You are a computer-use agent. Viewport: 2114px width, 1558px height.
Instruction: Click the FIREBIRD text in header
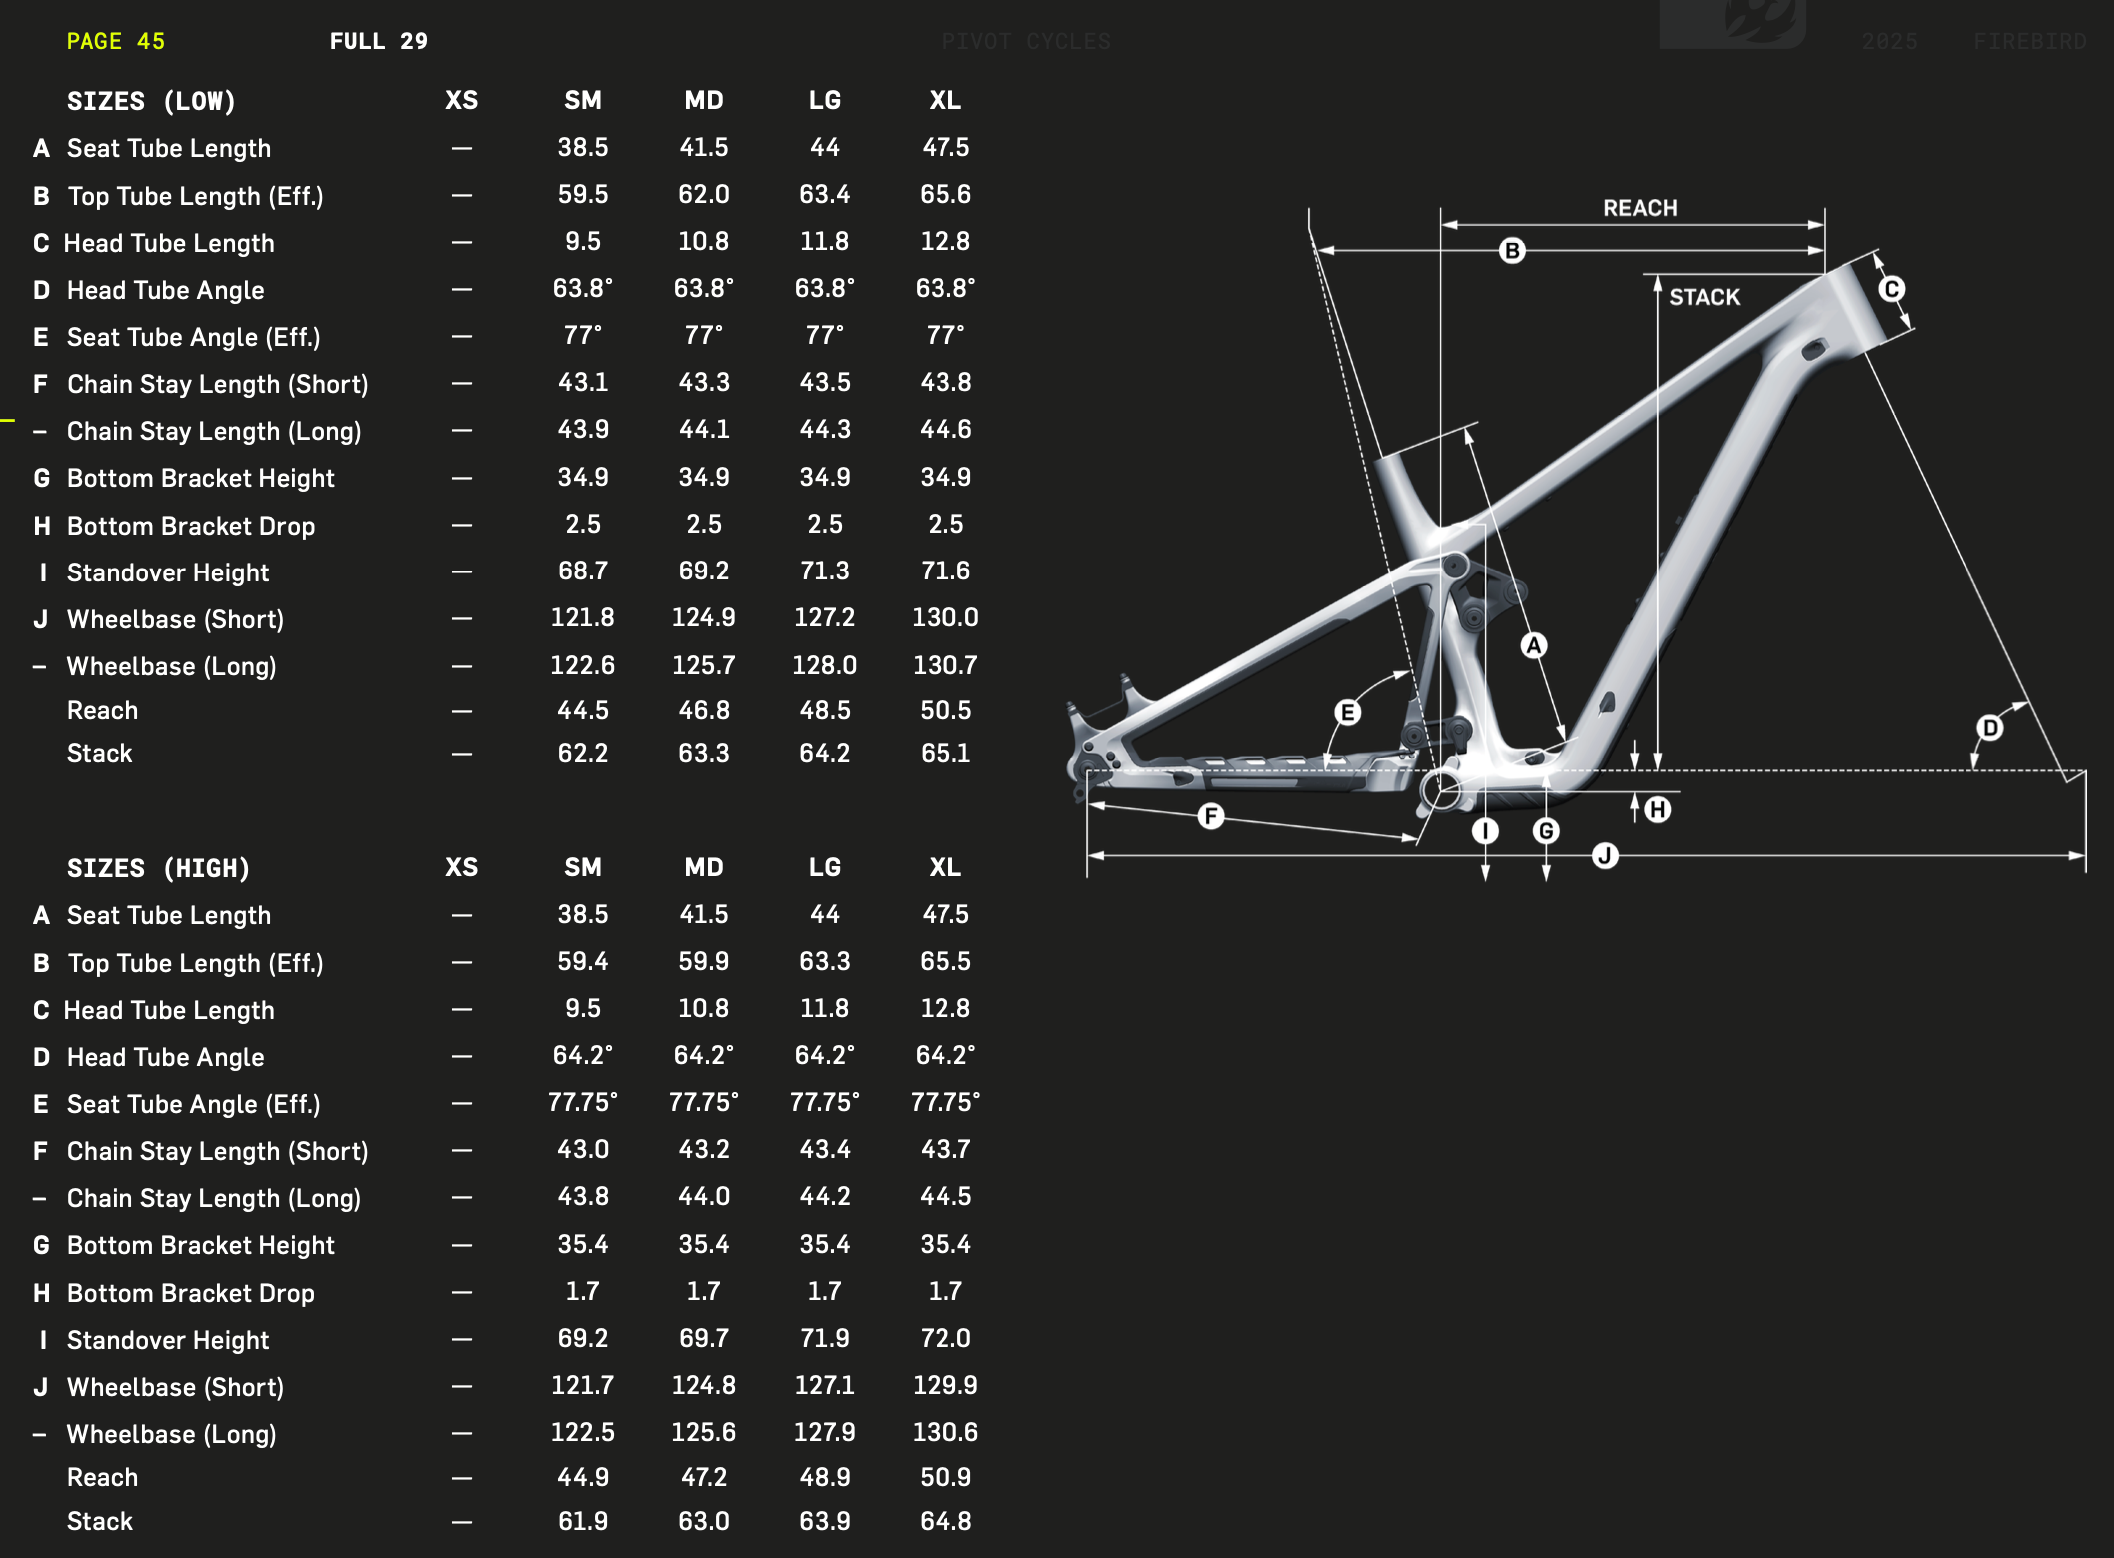2029,41
